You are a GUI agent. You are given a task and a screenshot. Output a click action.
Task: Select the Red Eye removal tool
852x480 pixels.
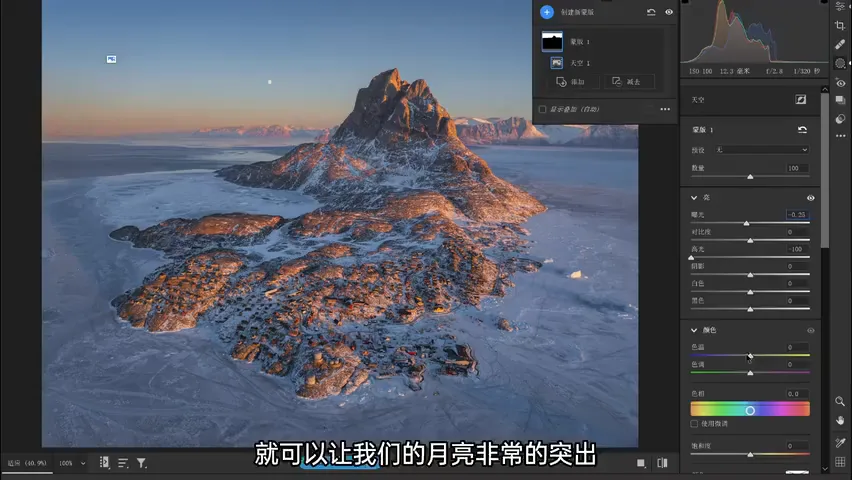coord(840,83)
